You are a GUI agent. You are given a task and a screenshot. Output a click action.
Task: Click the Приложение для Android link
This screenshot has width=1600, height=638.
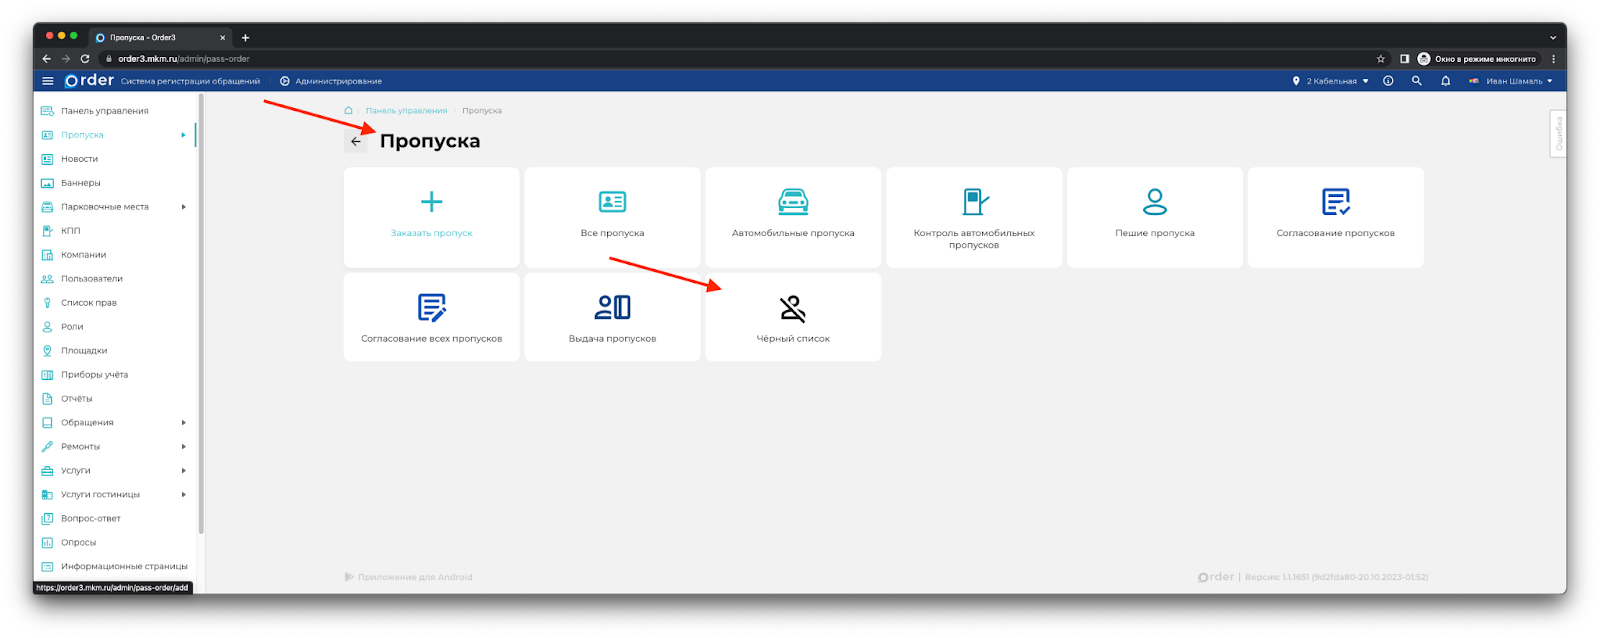pyautogui.click(x=414, y=577)
